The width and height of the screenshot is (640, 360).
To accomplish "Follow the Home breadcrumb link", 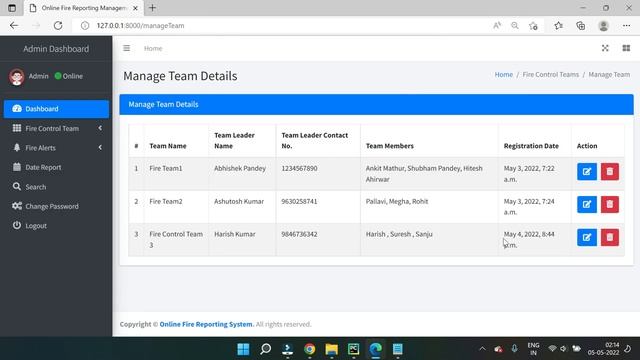I will coord(504,74).
